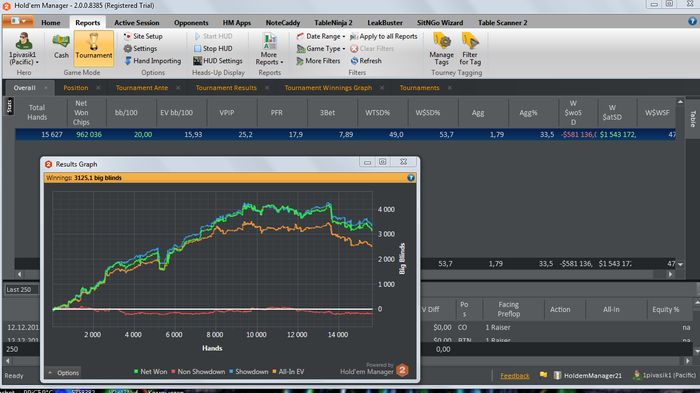Click 1pivasik1 (Pacific) in status bar
Viewport: 700px width, 393px height.
click(x=664, y=376)
